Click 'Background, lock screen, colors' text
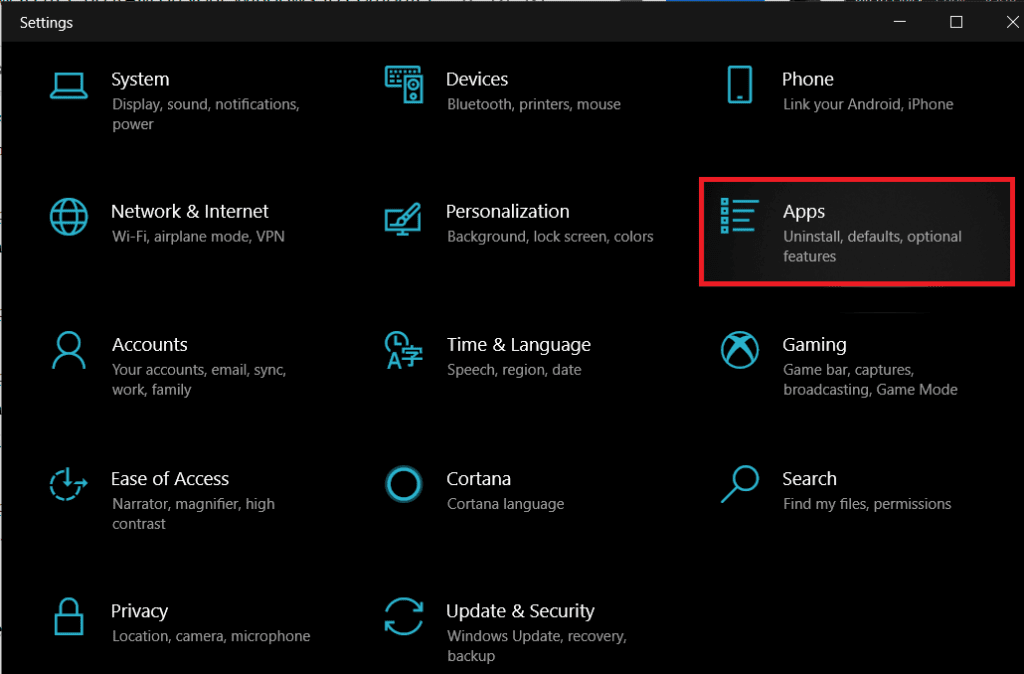1024x674 pixels. [550, 236]
